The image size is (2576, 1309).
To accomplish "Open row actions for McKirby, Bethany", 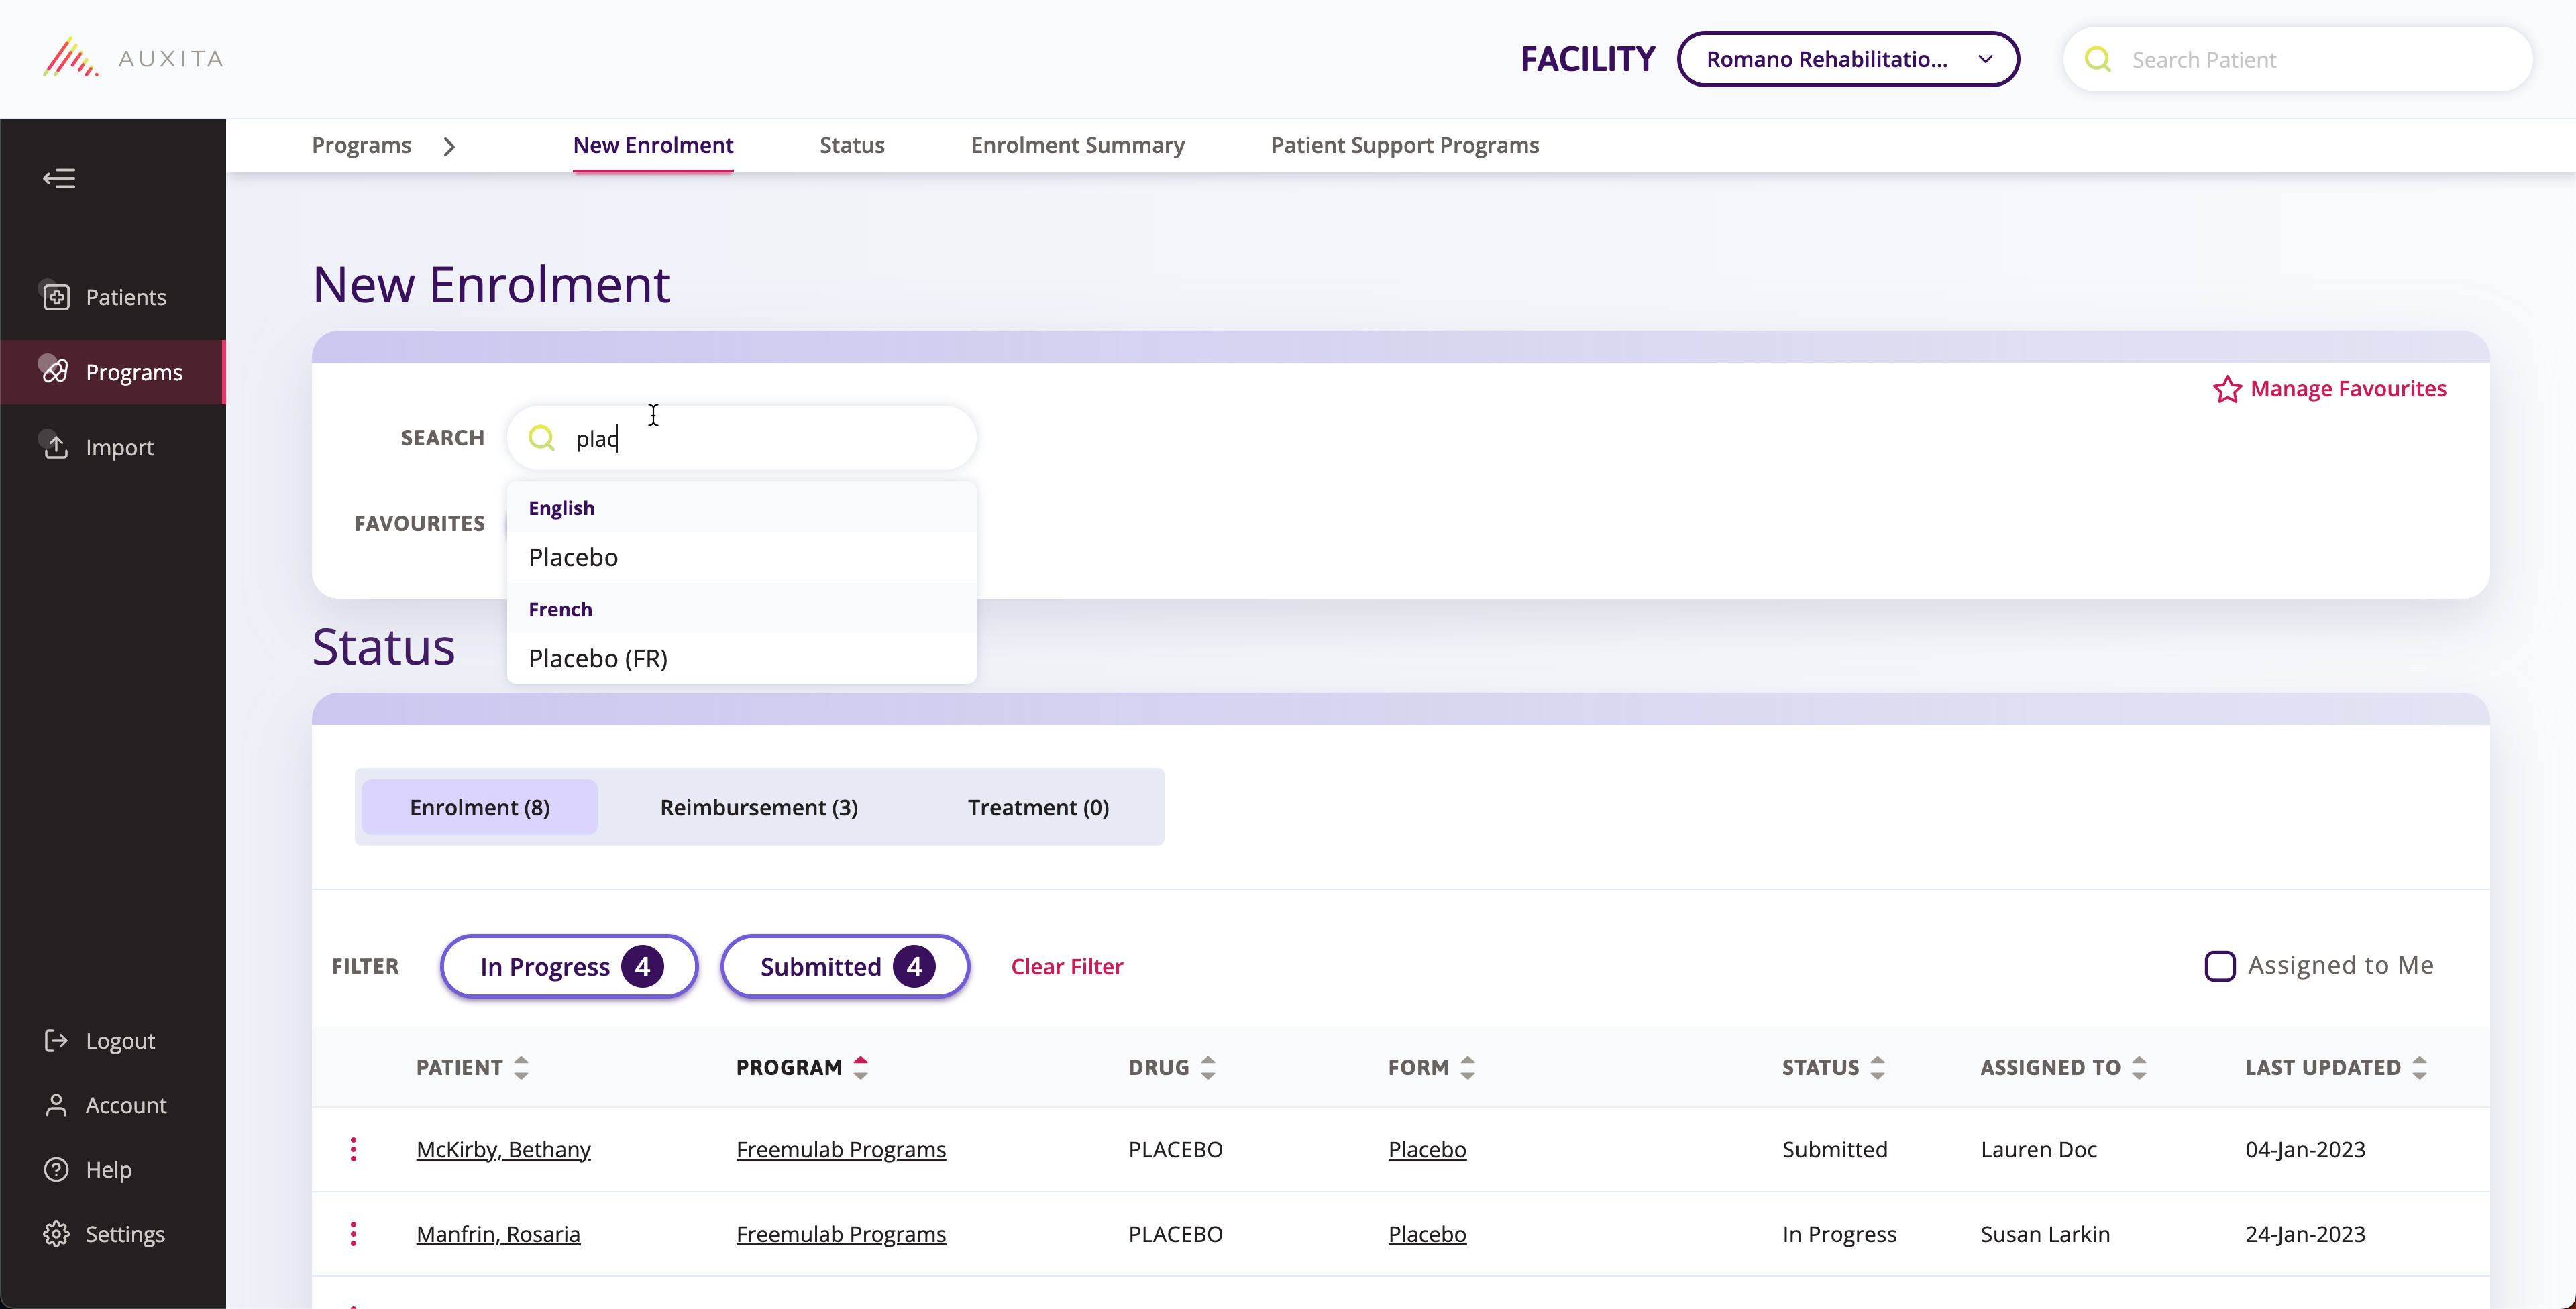I will (x=353, y=1149).
